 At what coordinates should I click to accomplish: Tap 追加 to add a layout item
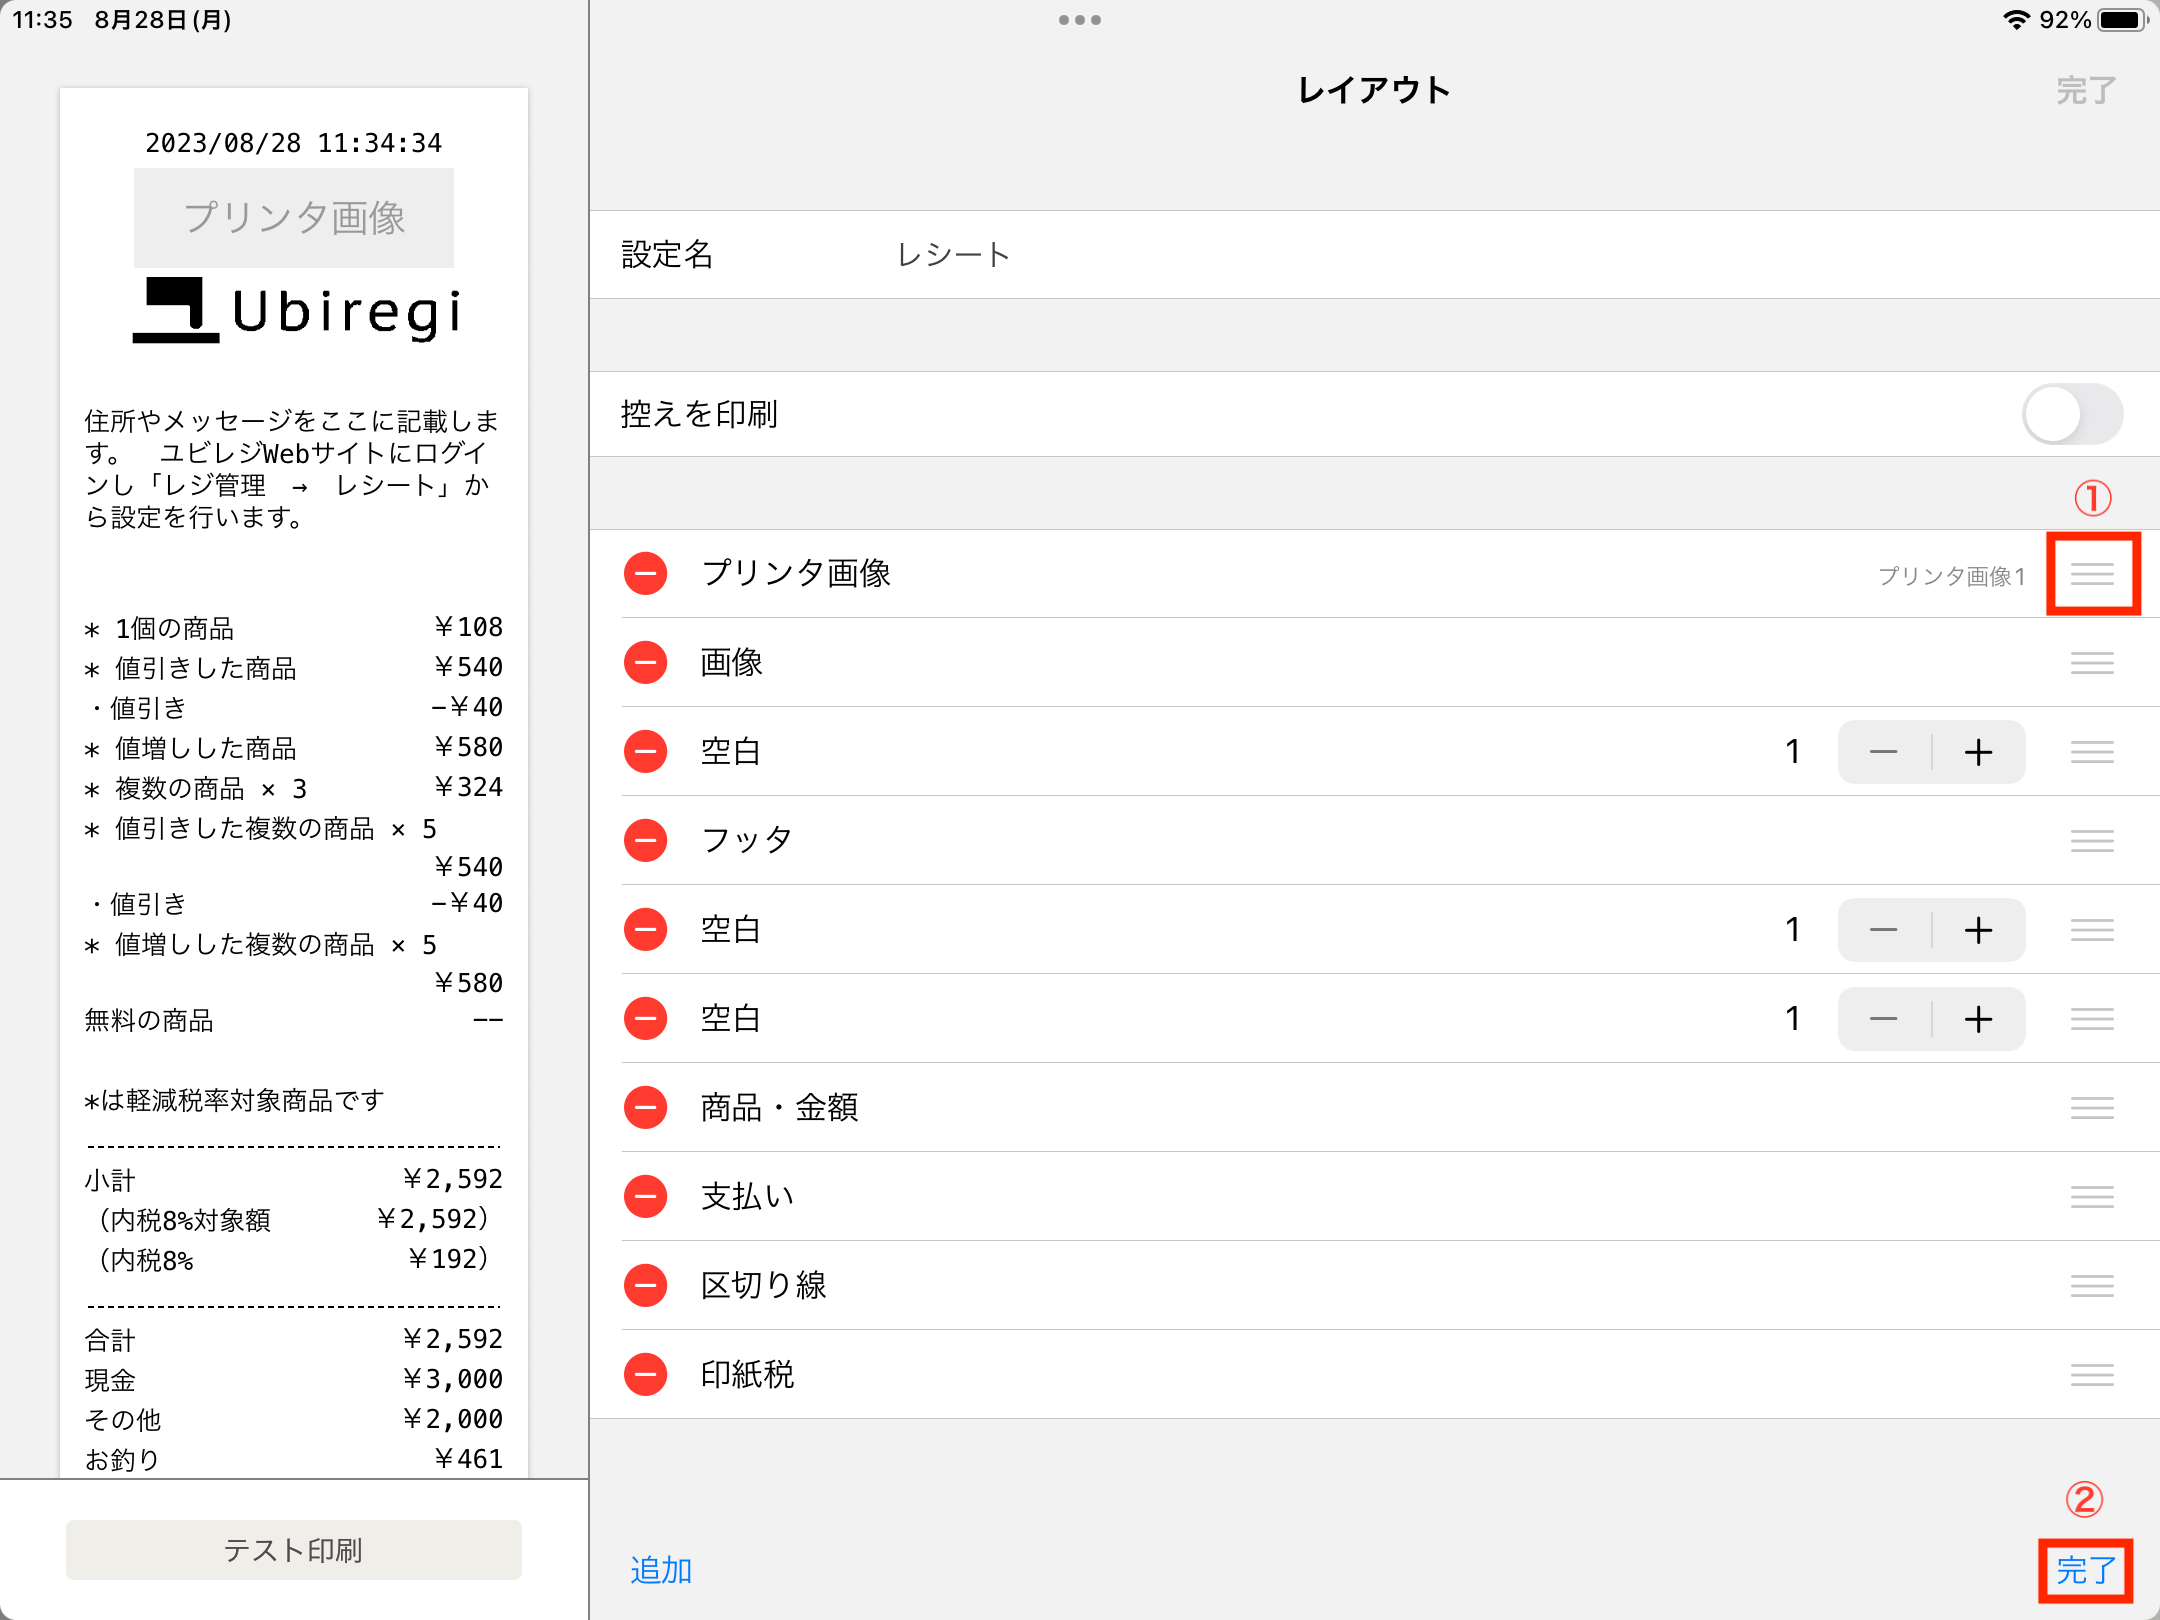pyautogui.click(x=661, y=1570)
